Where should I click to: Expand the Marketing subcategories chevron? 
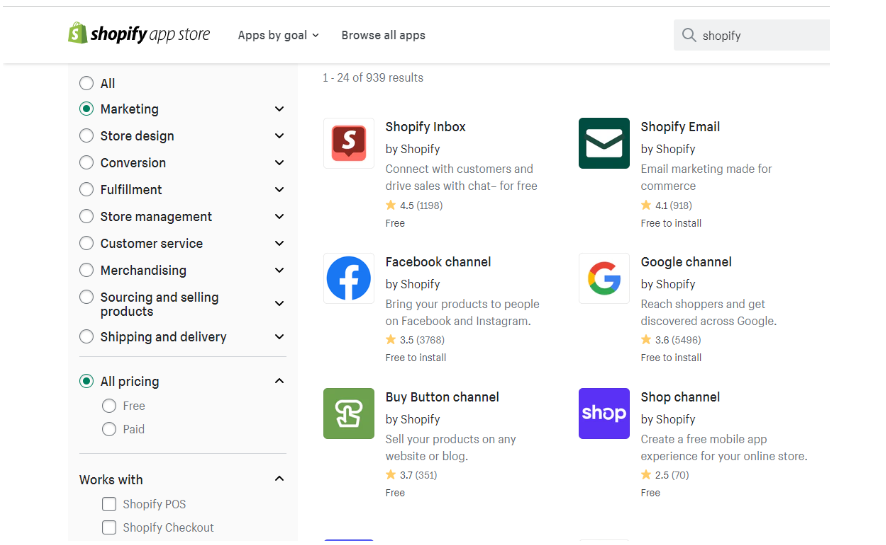279,109
